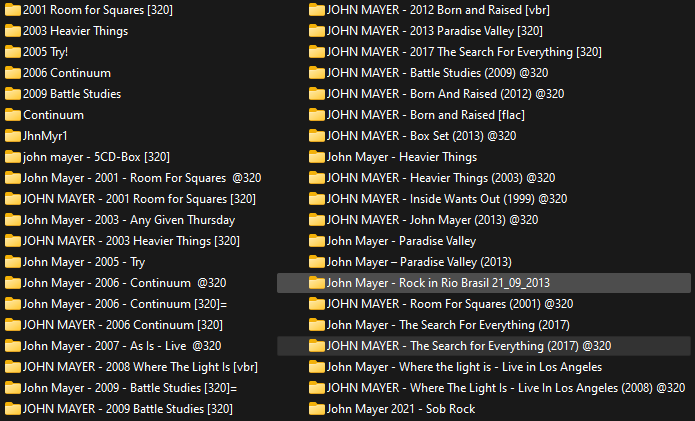Click folder icon of 'John Mayer - Heavier Things'
Image resolution: width=695 pixels, height=421 pixels.
click(316, 157)
